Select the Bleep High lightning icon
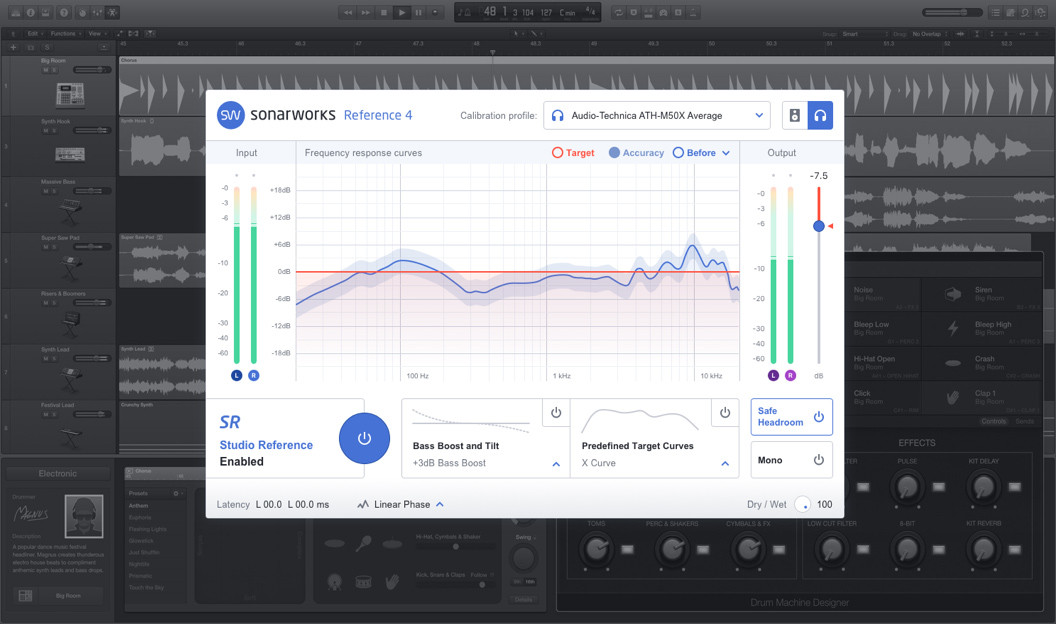The height and width of the screenshot is (624, 1056). (953, 328)
